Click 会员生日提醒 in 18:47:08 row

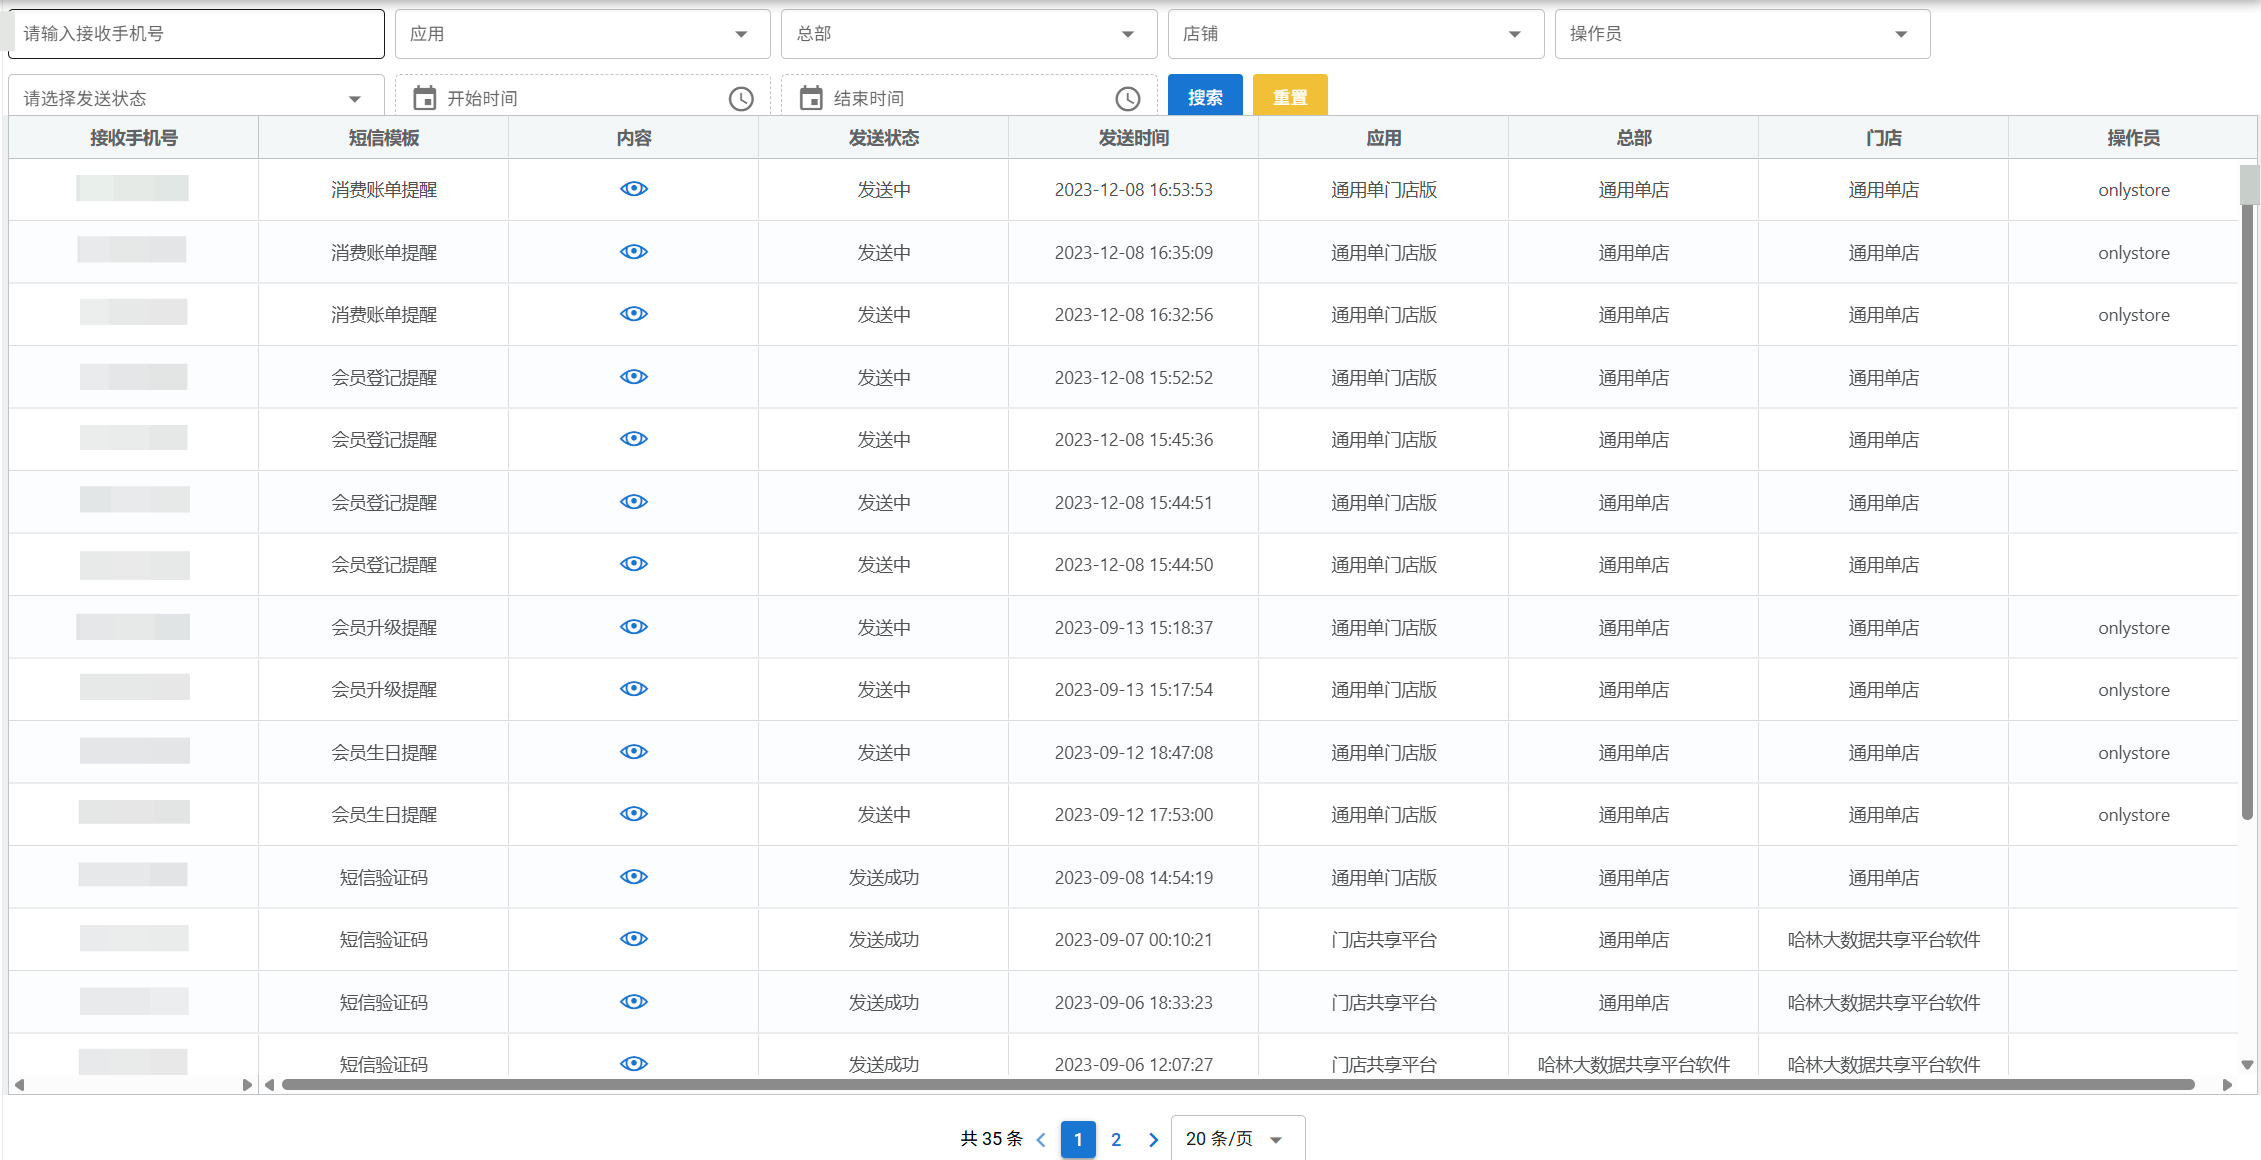coord(384,753)
